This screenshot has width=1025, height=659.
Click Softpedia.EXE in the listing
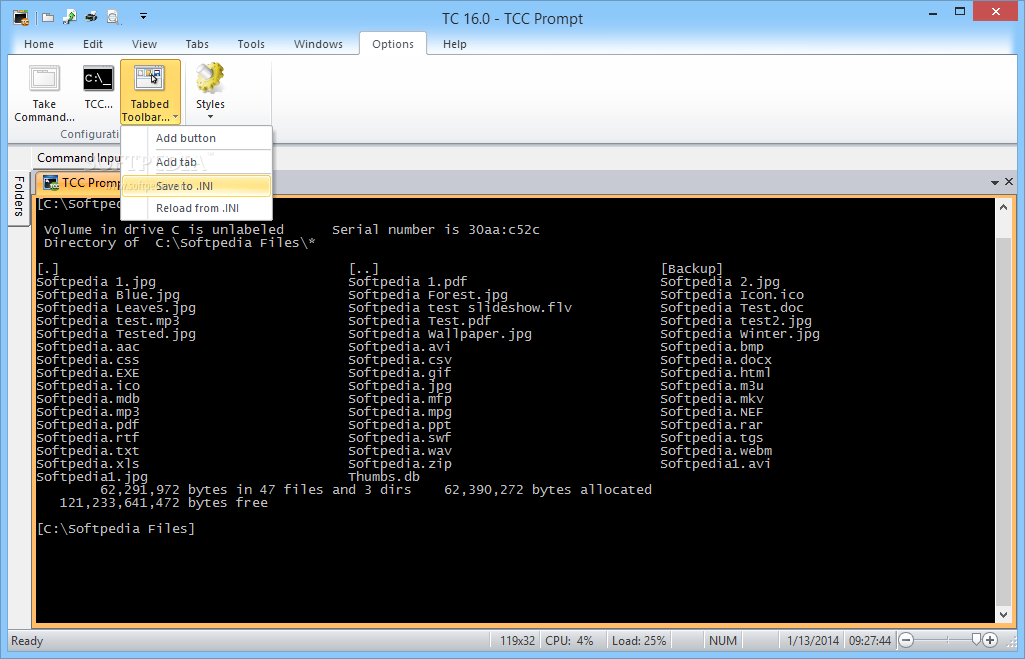(x=88, y=373)
